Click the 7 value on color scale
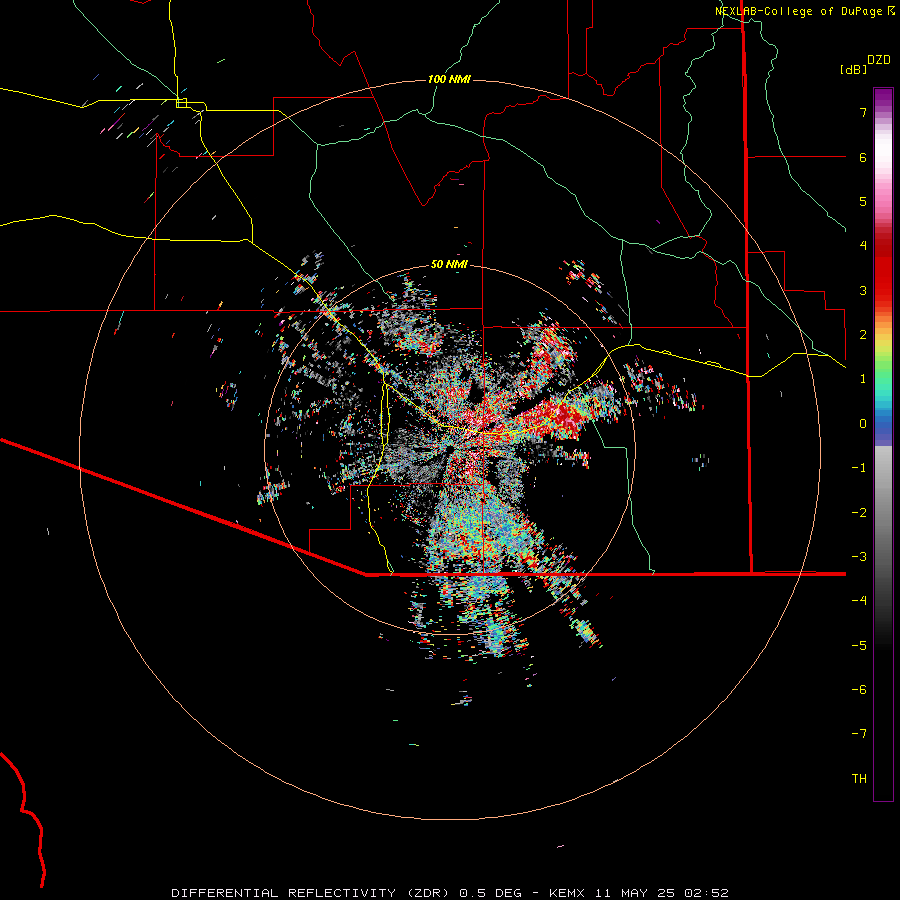 point(863,112)
